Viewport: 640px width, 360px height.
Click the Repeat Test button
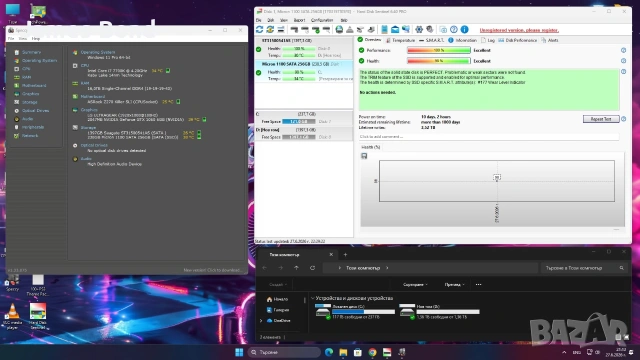coord(601,119)
